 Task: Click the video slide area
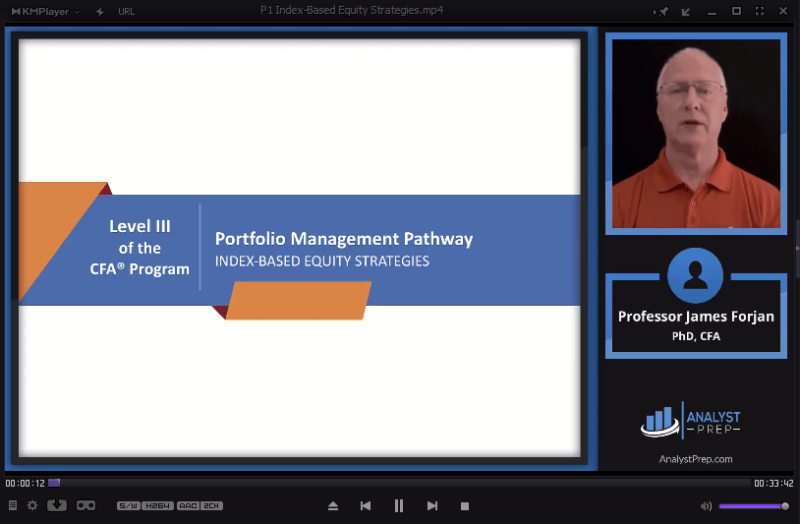[x=299, y=247]
